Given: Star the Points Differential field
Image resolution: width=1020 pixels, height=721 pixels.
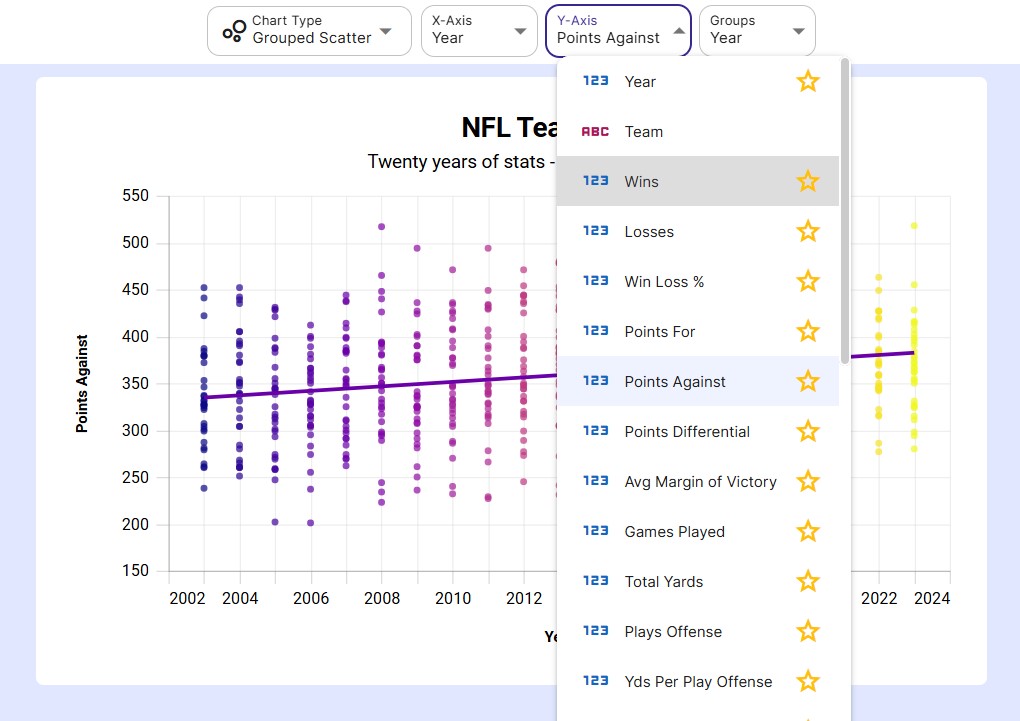Looking at the screenshot, I should 807,431.
